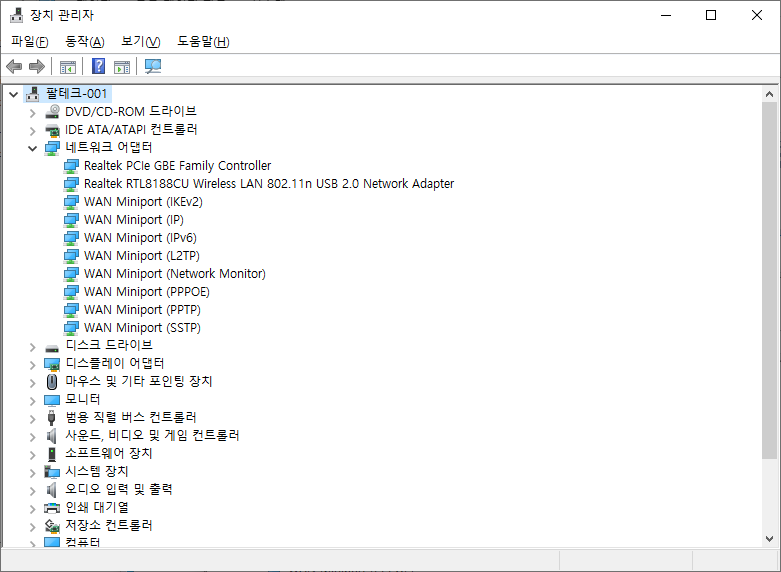Click the Realtek PCIe GBE adapter icon
The image size is (781, 572).
[x=71, y=166]
